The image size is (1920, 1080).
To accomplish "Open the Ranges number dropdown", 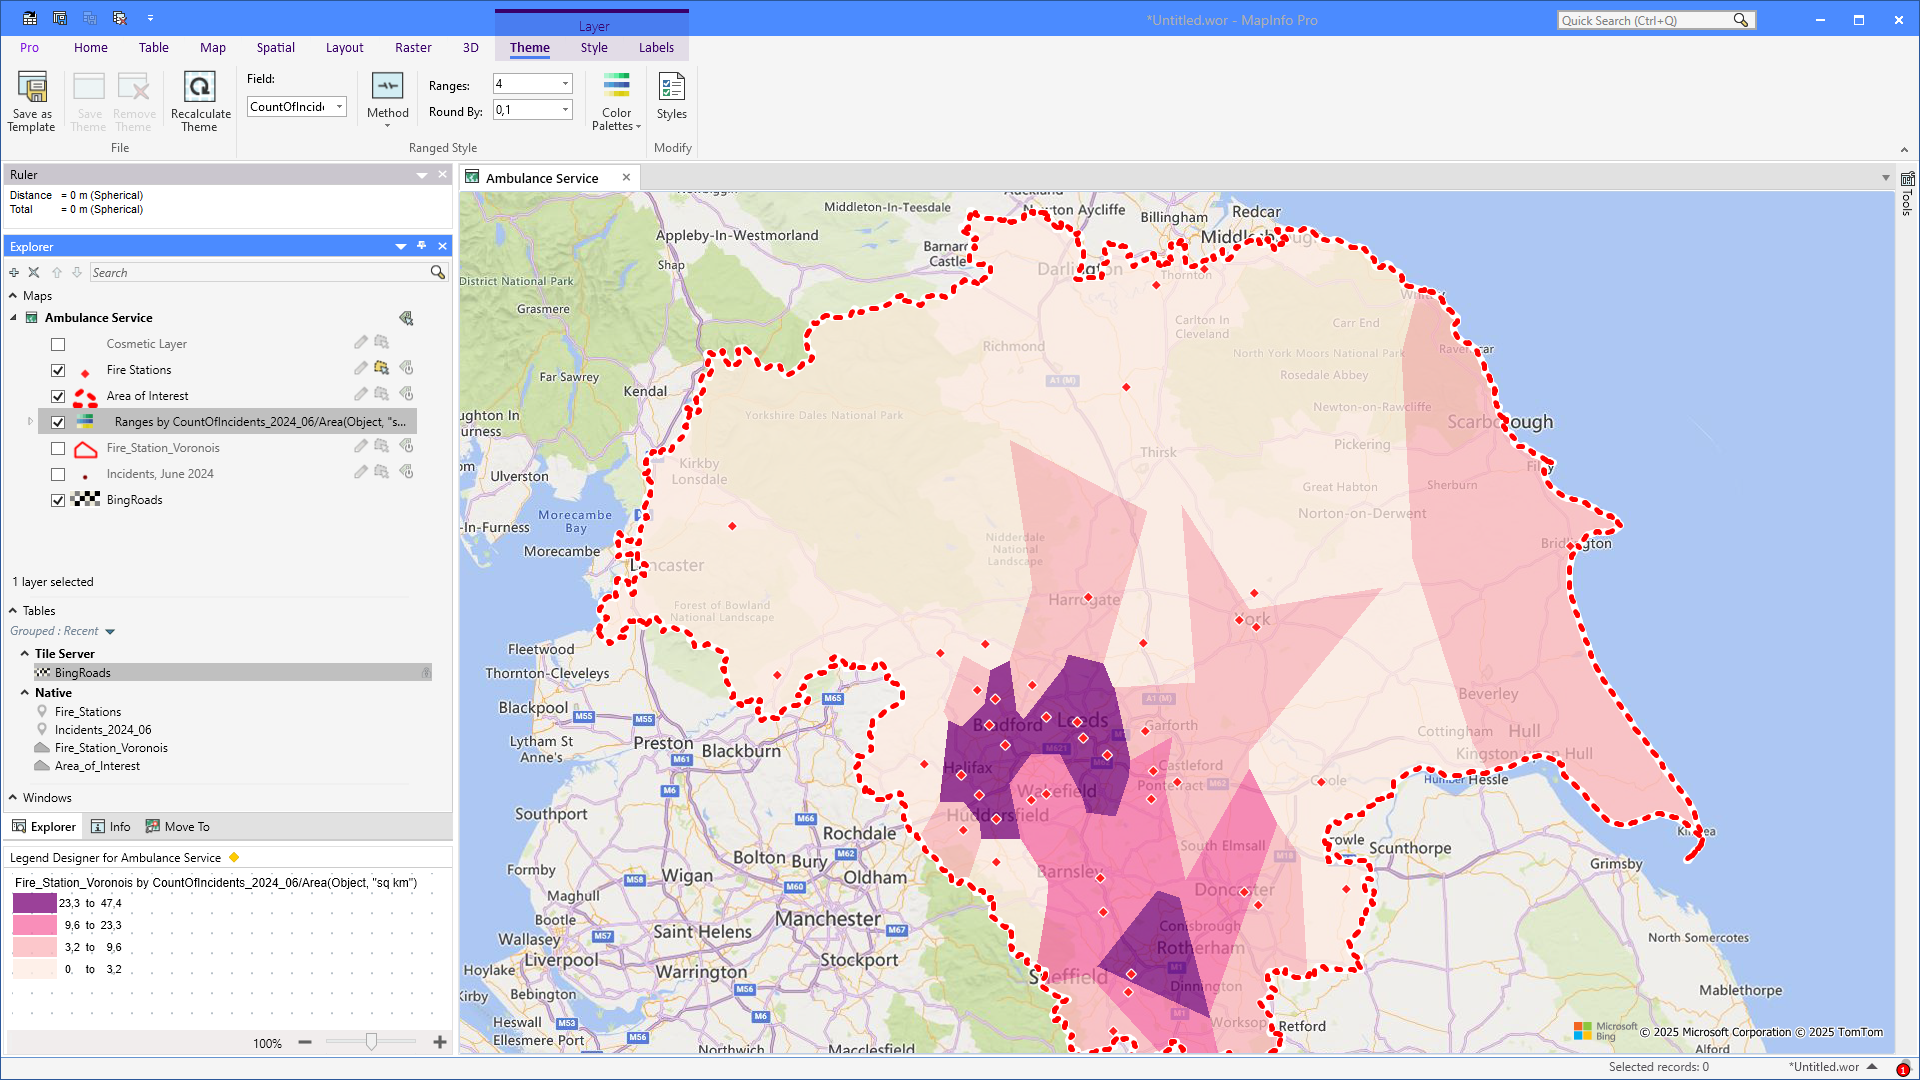I will [565, 84].
